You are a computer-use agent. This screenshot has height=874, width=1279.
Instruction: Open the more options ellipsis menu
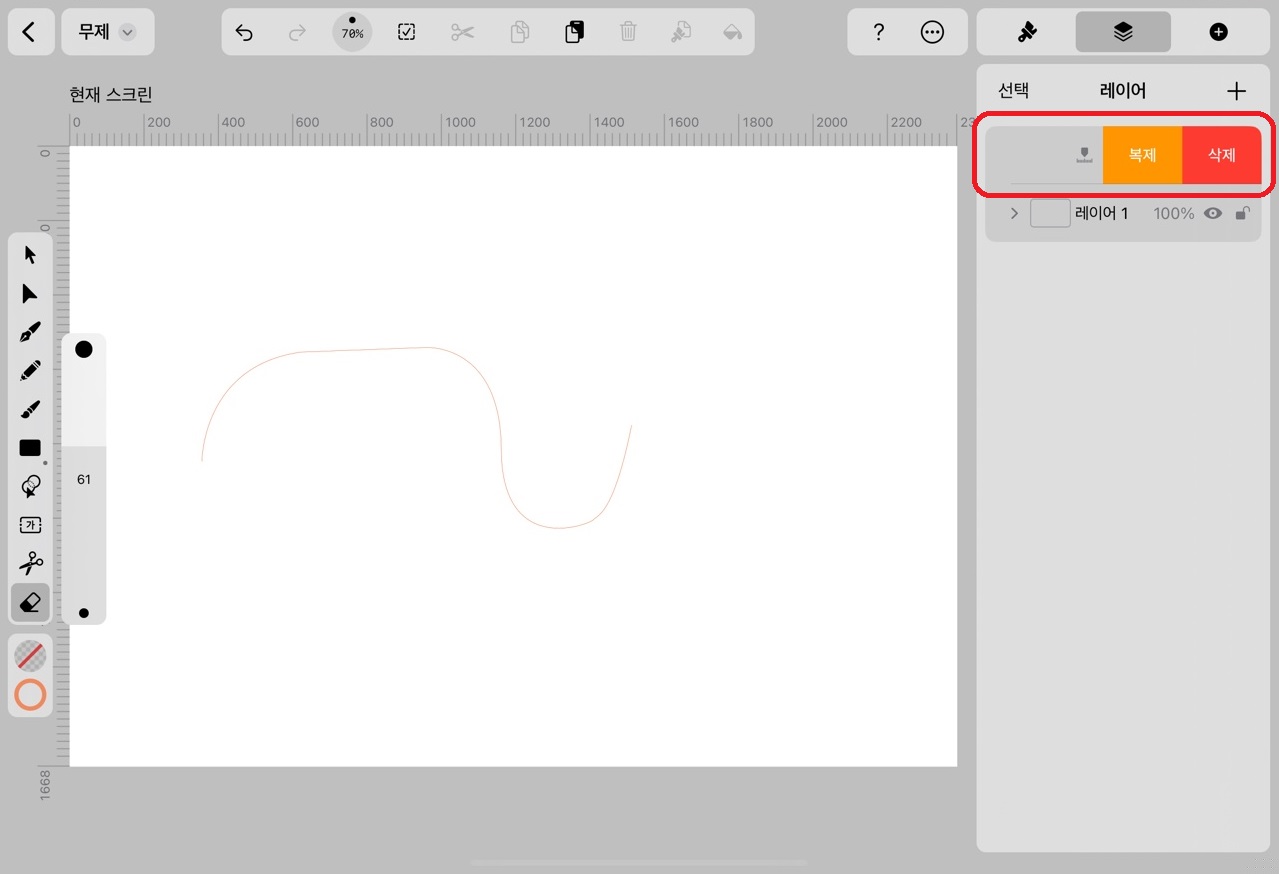click(x=932, y=32)
